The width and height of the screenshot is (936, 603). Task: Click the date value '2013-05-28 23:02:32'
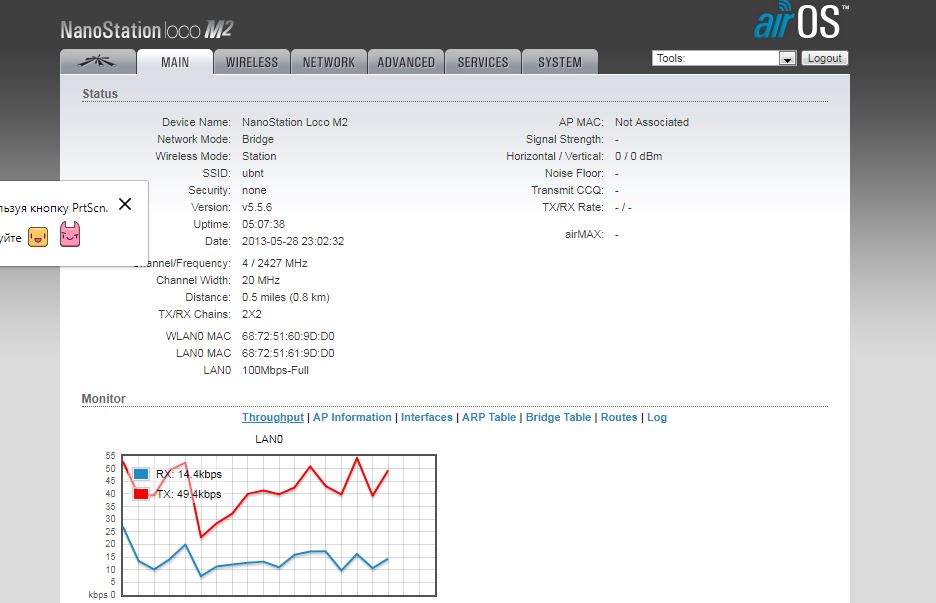coord(293,241)
